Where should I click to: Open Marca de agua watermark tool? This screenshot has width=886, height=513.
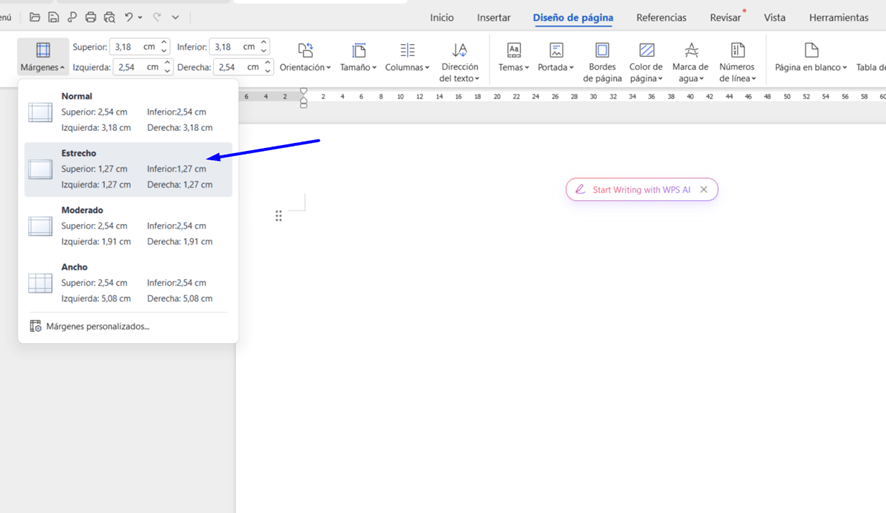690,51
